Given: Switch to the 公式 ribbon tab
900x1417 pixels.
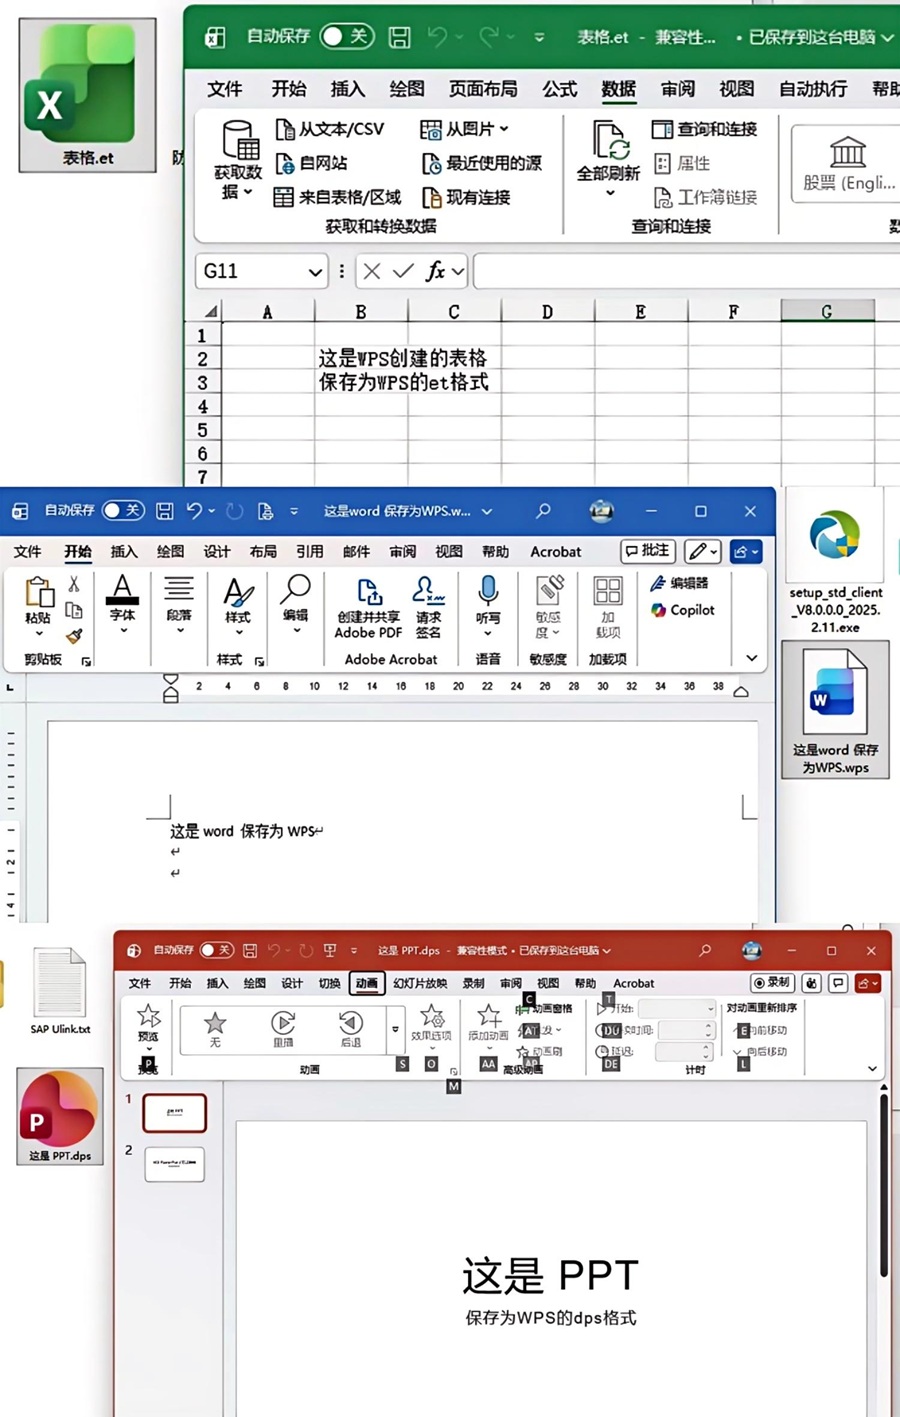Looking at the screenshot, I should [559, 89].
